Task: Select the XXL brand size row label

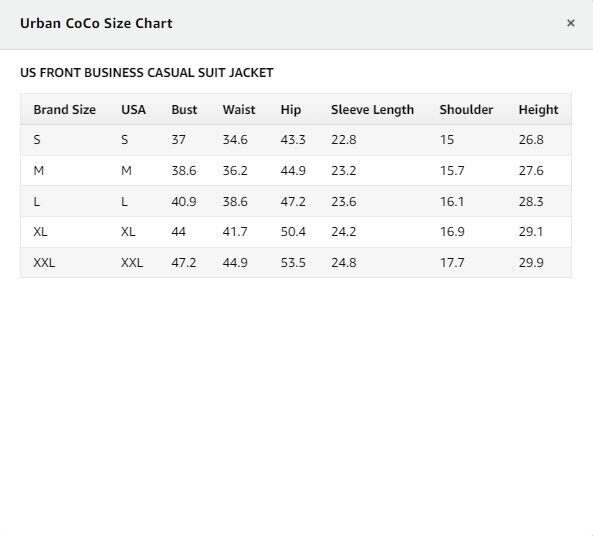Action: [x=44, y=263]
